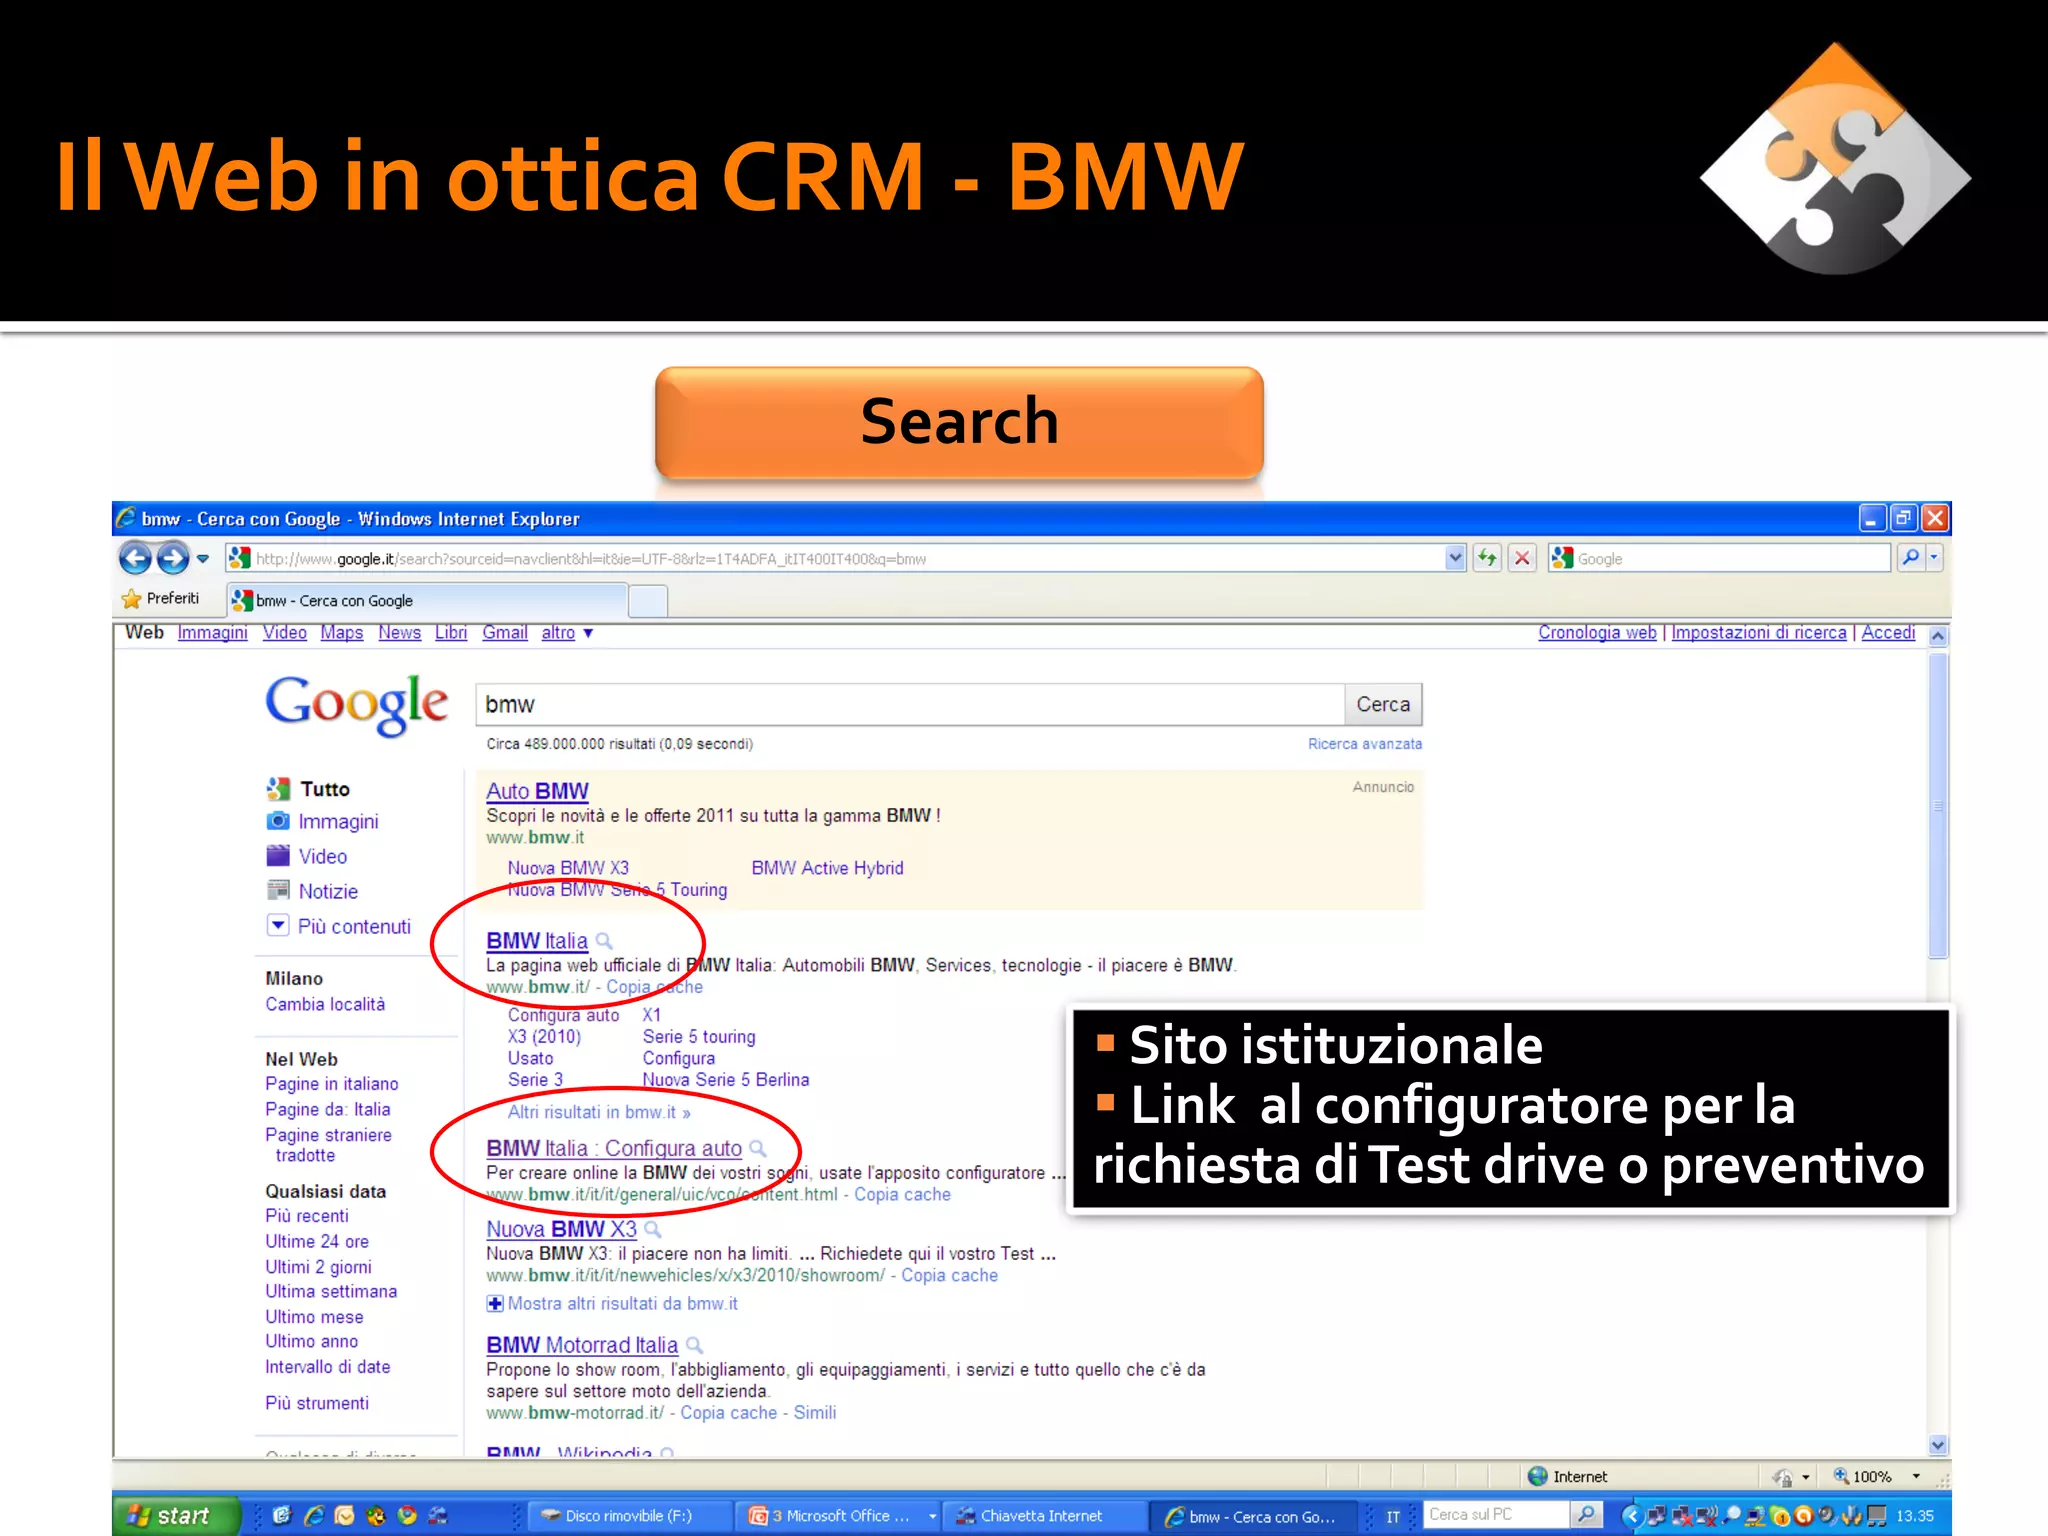Click the magnifier in IE search box
This screenshot has width=2048, height=1536.
[x=1911, y=557]
